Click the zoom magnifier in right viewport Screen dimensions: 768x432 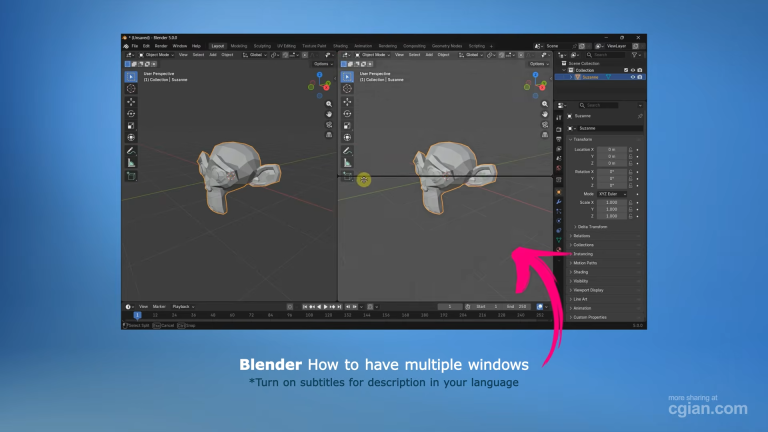tap(545, 104)
